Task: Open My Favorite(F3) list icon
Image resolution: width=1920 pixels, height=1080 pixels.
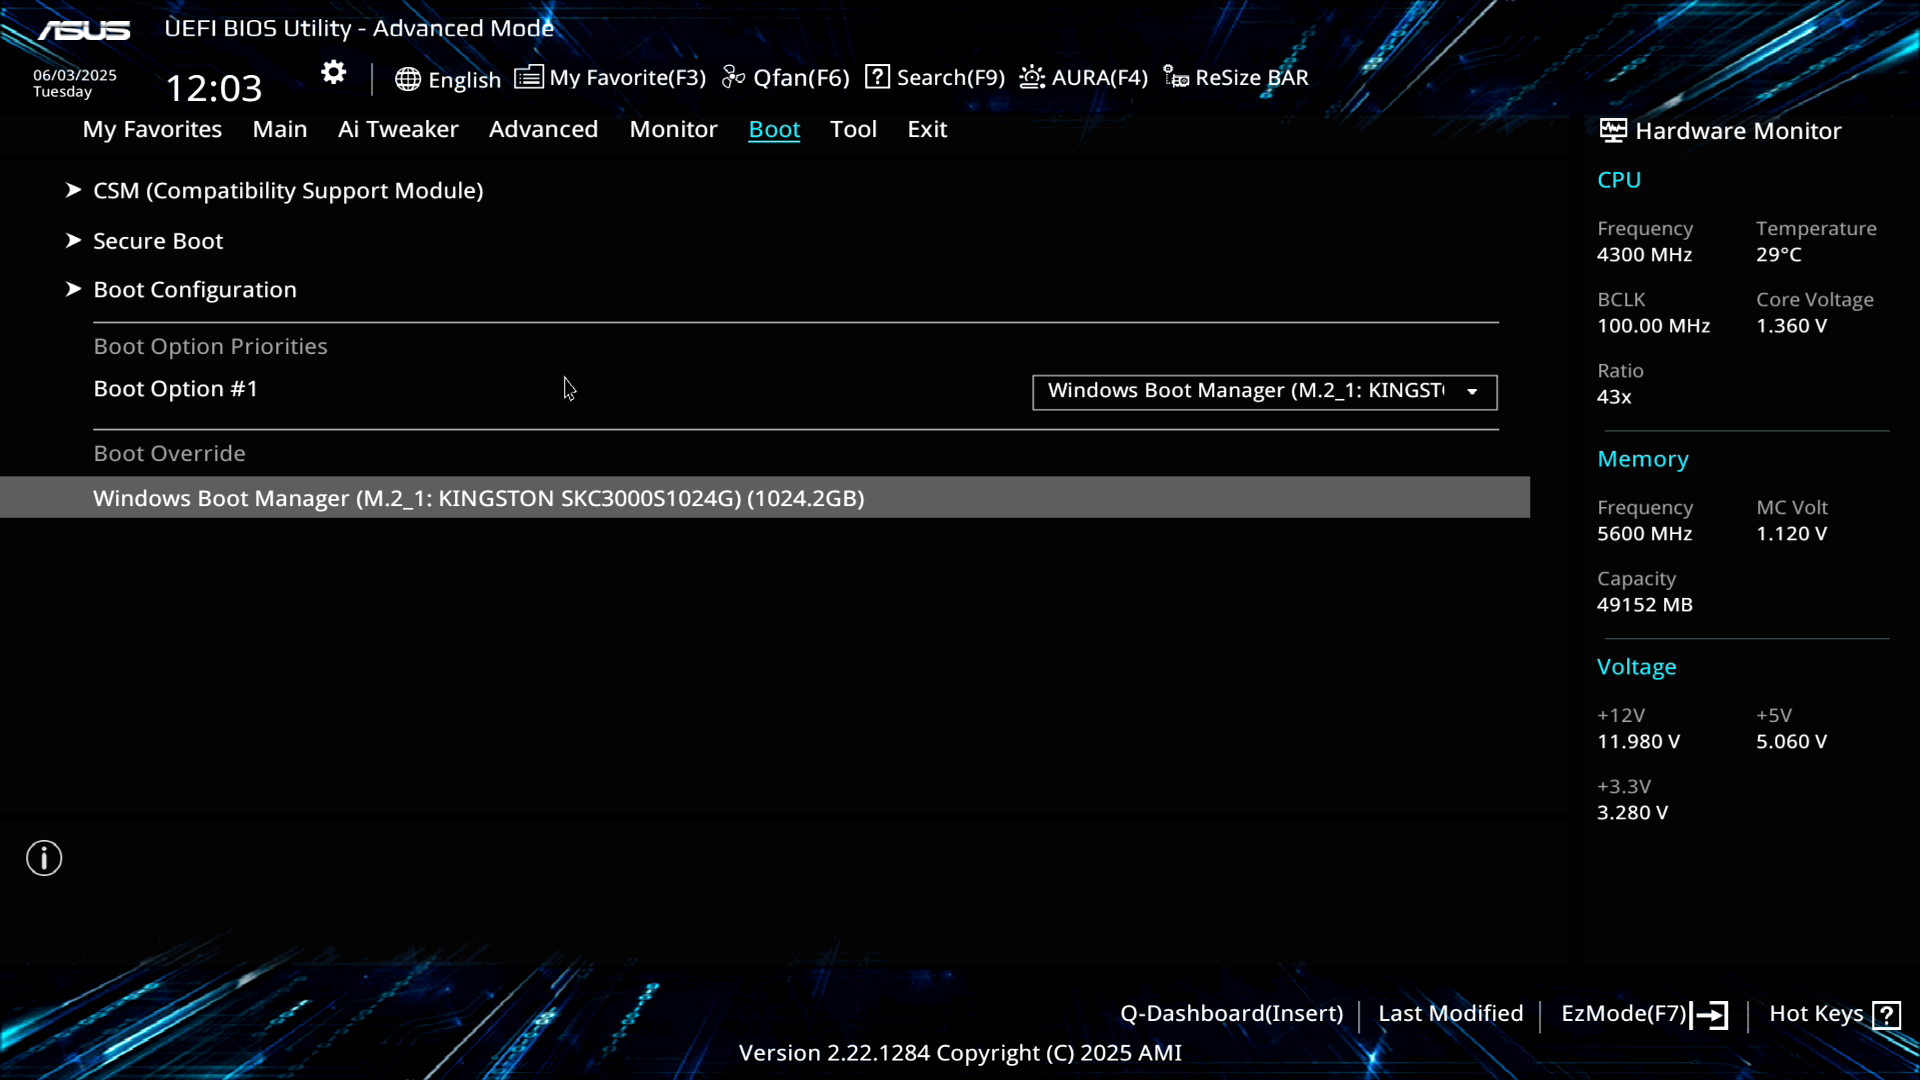Action: pos(528,77)
